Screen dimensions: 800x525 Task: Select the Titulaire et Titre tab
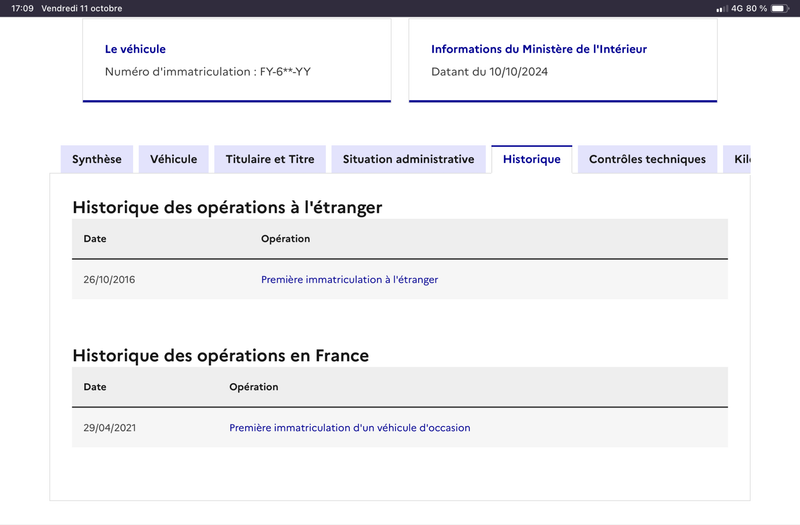[x=270, y=159]
